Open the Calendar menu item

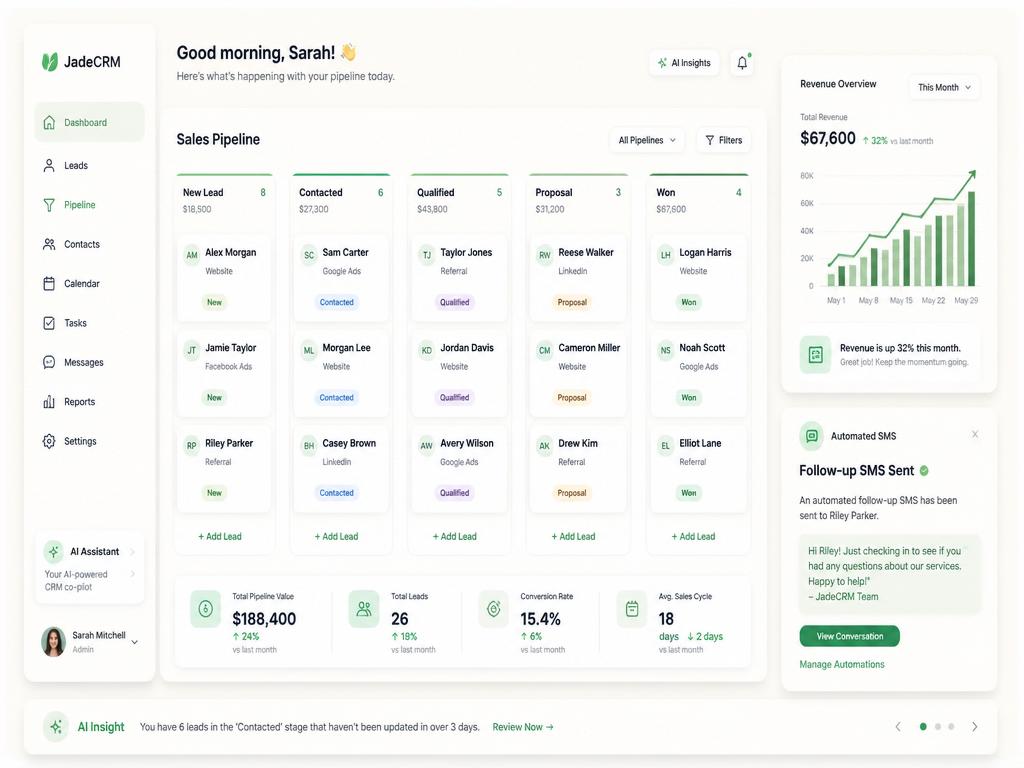[89, 283]
